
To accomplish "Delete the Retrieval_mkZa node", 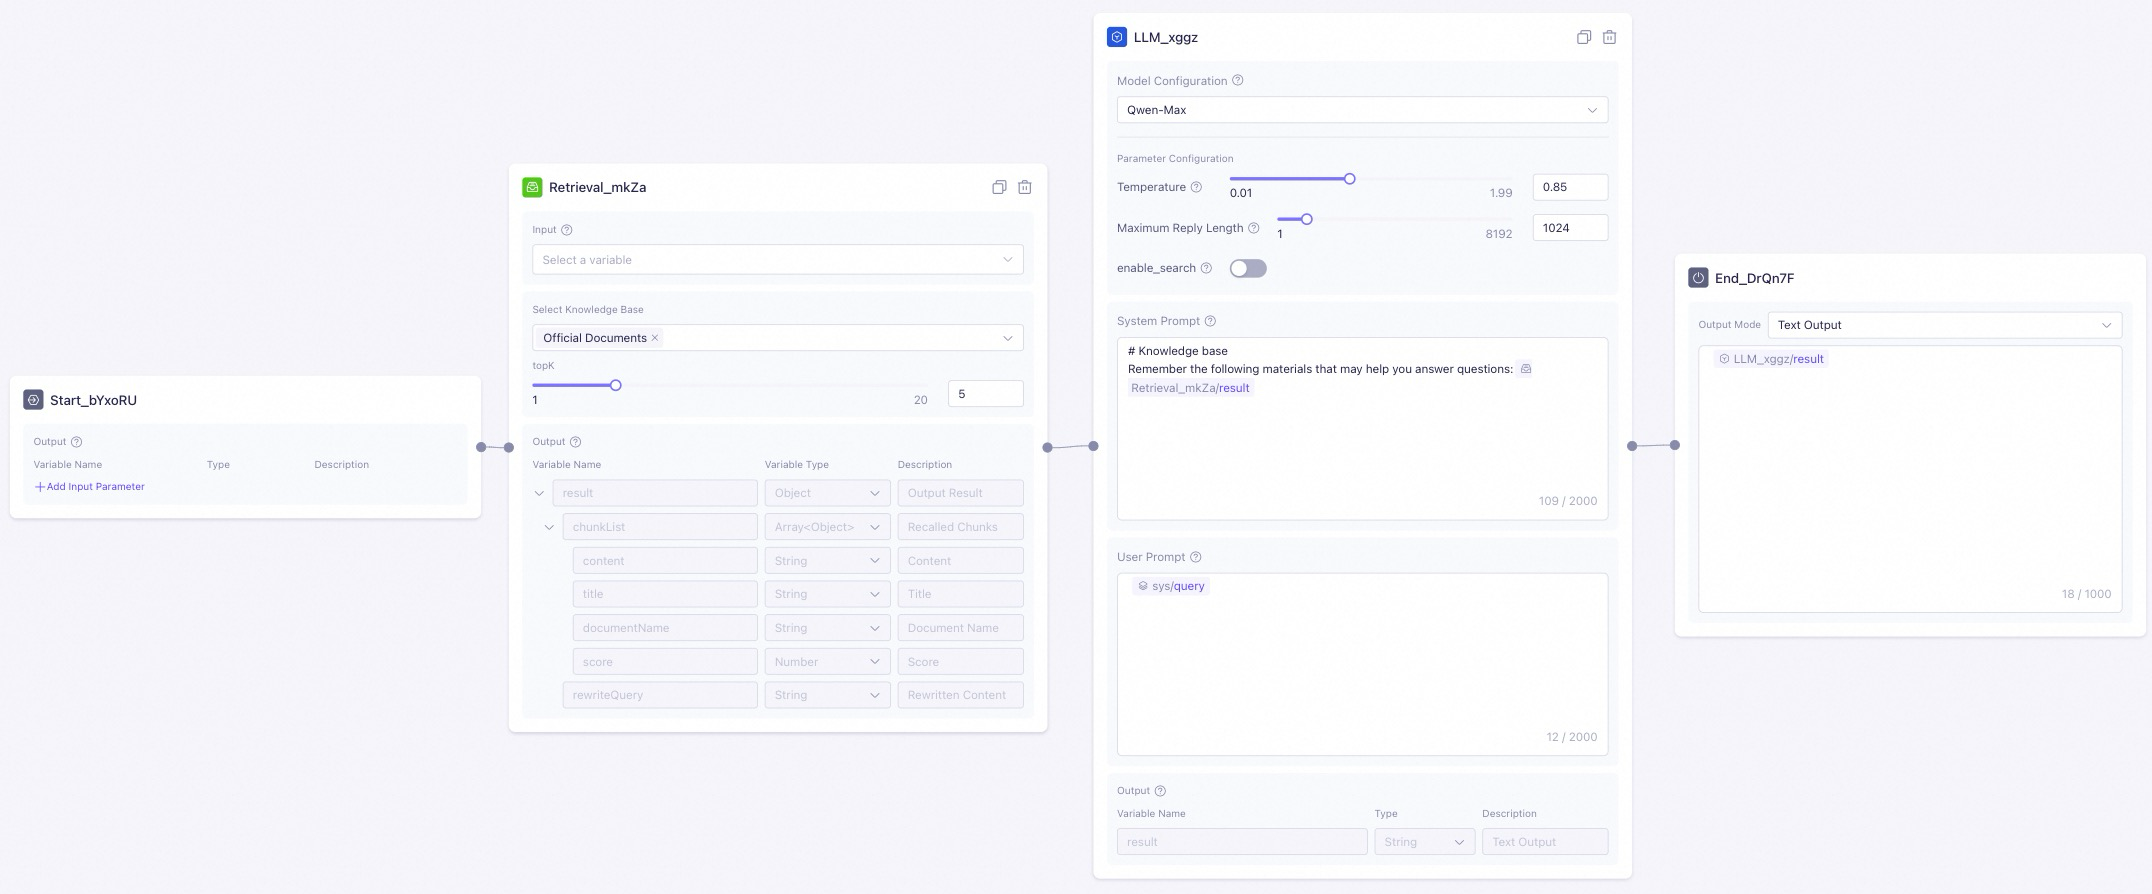I will 1025,187.
